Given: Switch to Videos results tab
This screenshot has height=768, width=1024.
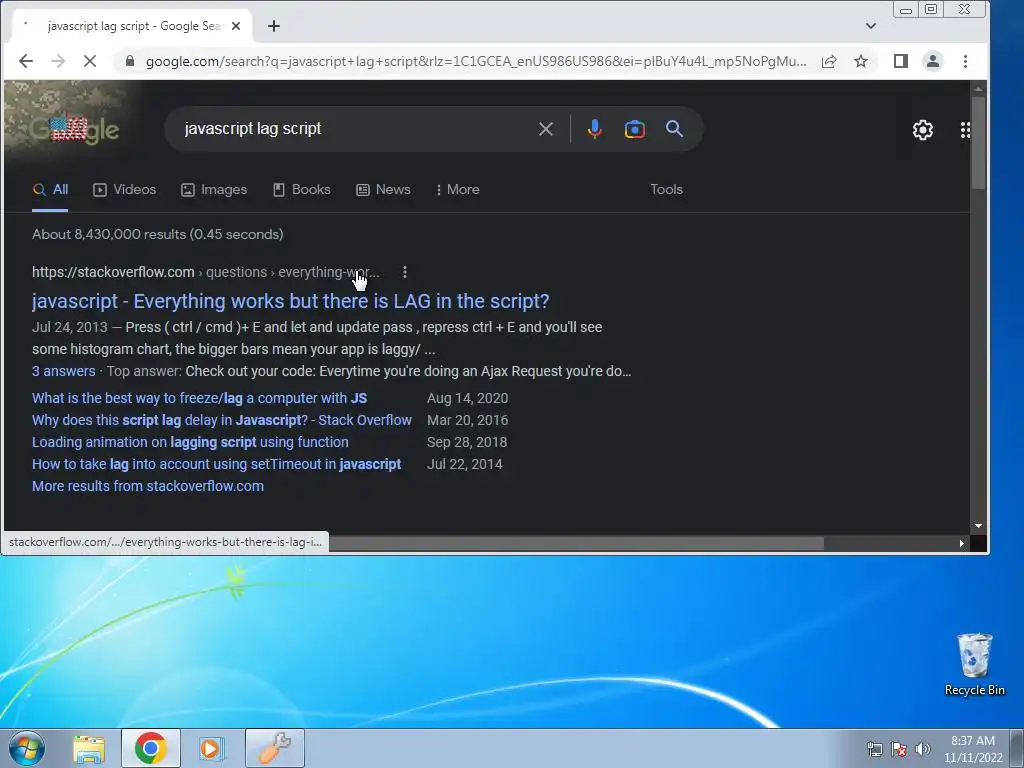Looking at the screenshot, I should pyautogui.click(x=125, y=189).
